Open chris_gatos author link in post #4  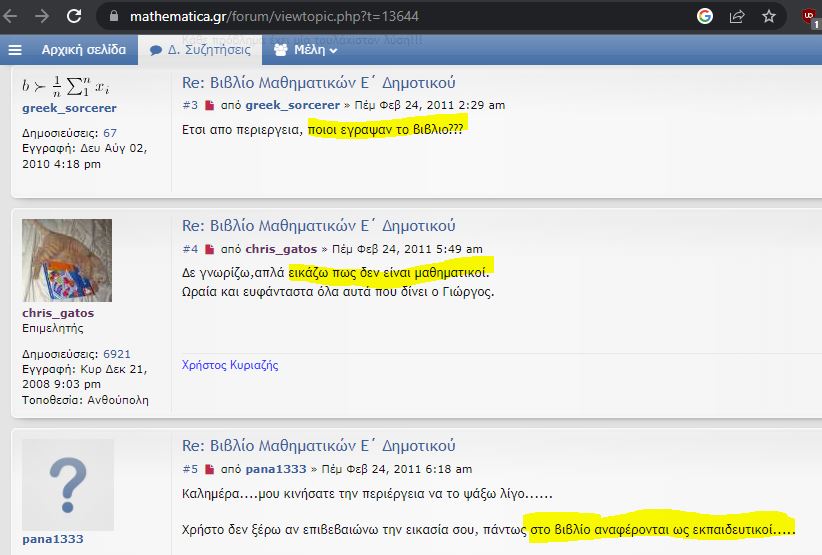[x=282, y=249]
